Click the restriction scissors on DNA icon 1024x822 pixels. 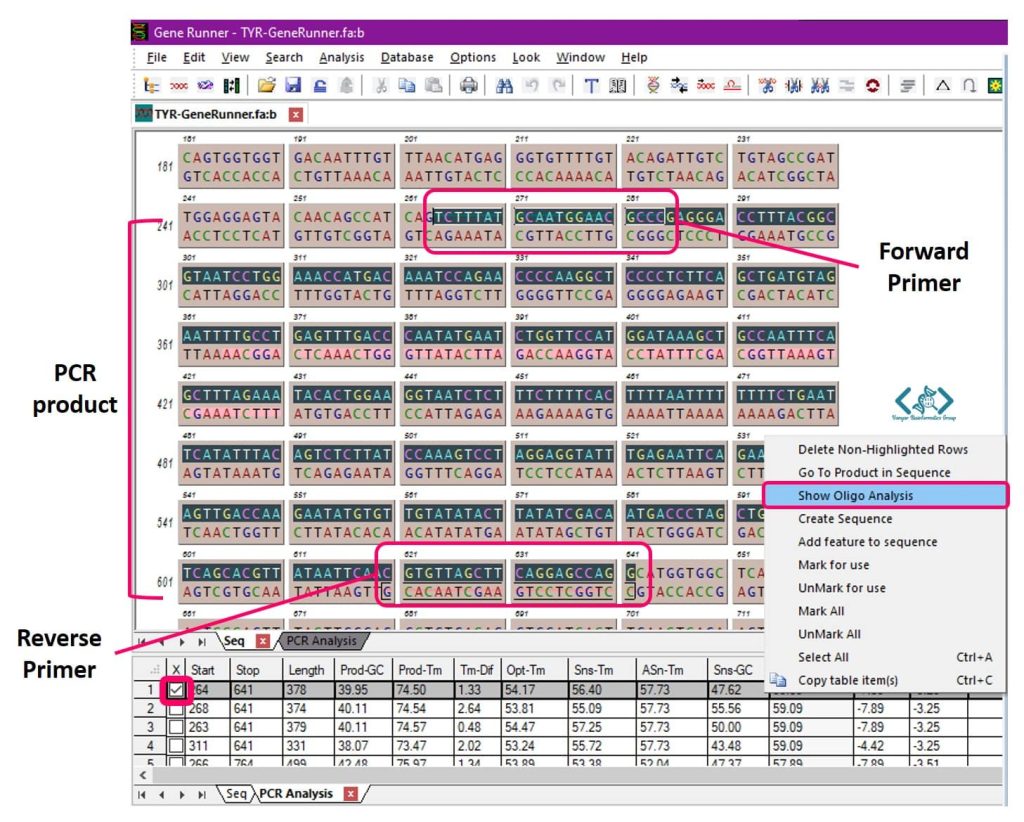pos(767,86)
